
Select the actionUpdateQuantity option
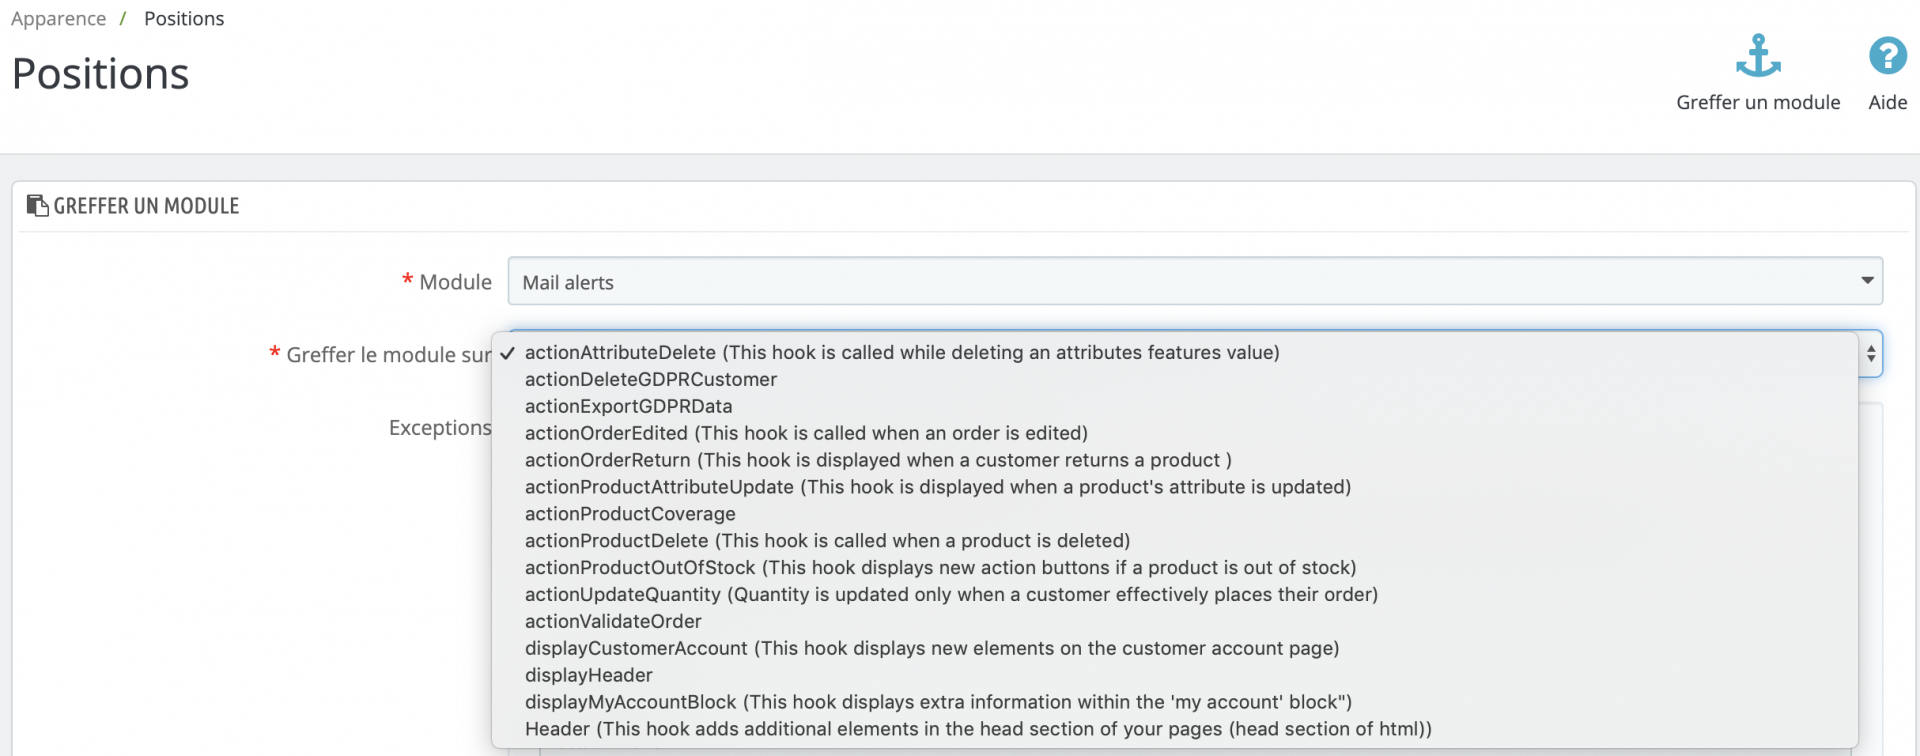coord(950,595)
